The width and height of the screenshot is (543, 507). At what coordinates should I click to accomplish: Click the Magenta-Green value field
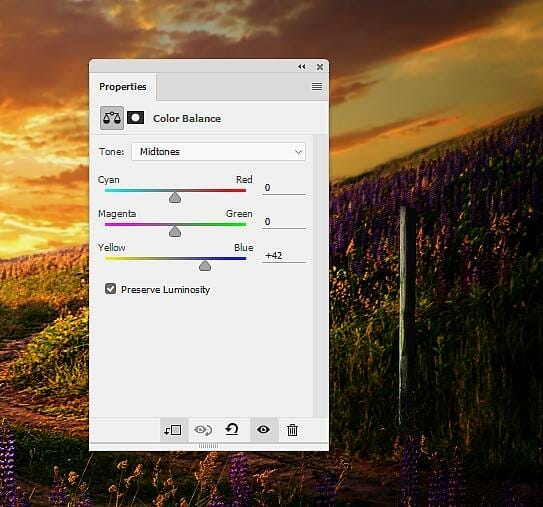pyautogui.click(x=284, y=222)
